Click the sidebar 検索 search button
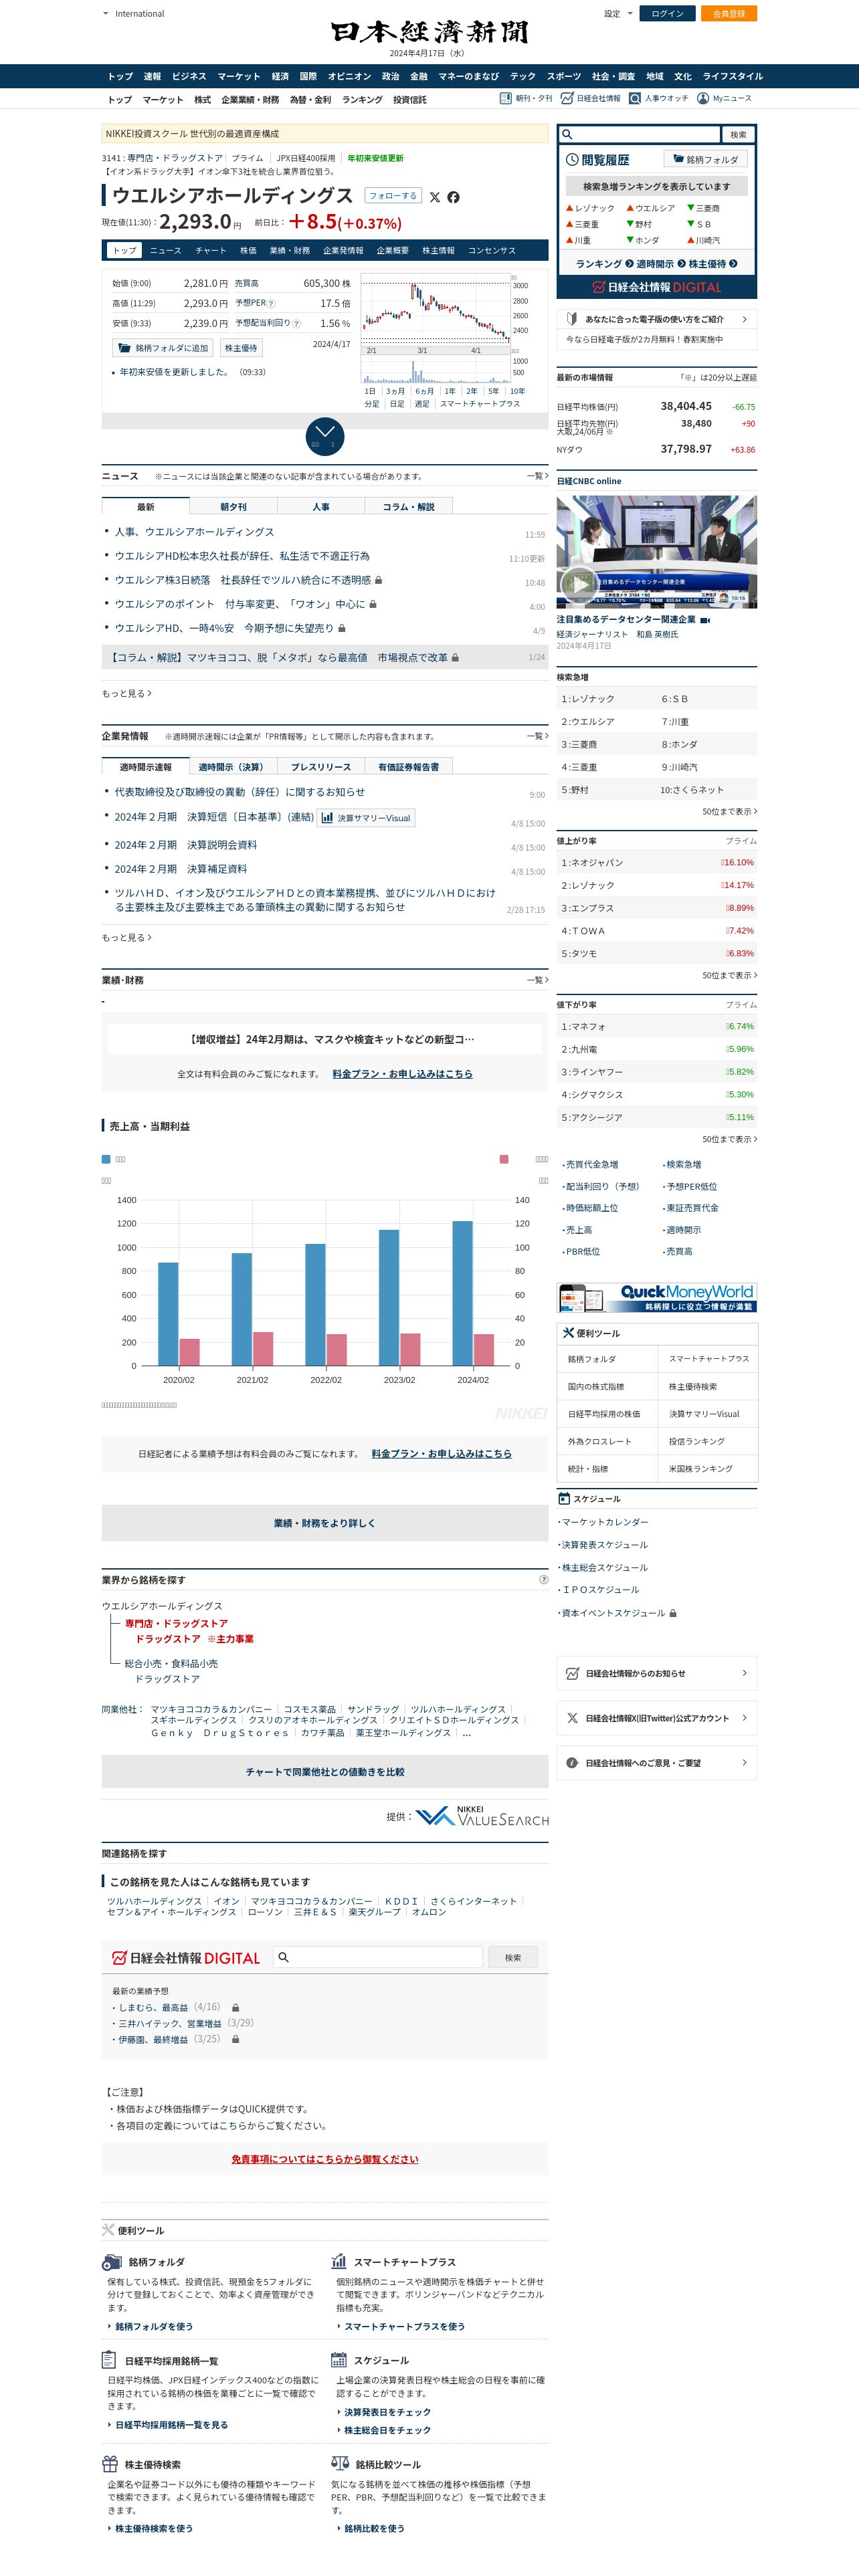Screen dimensions: 859x2576 (738, 134)
